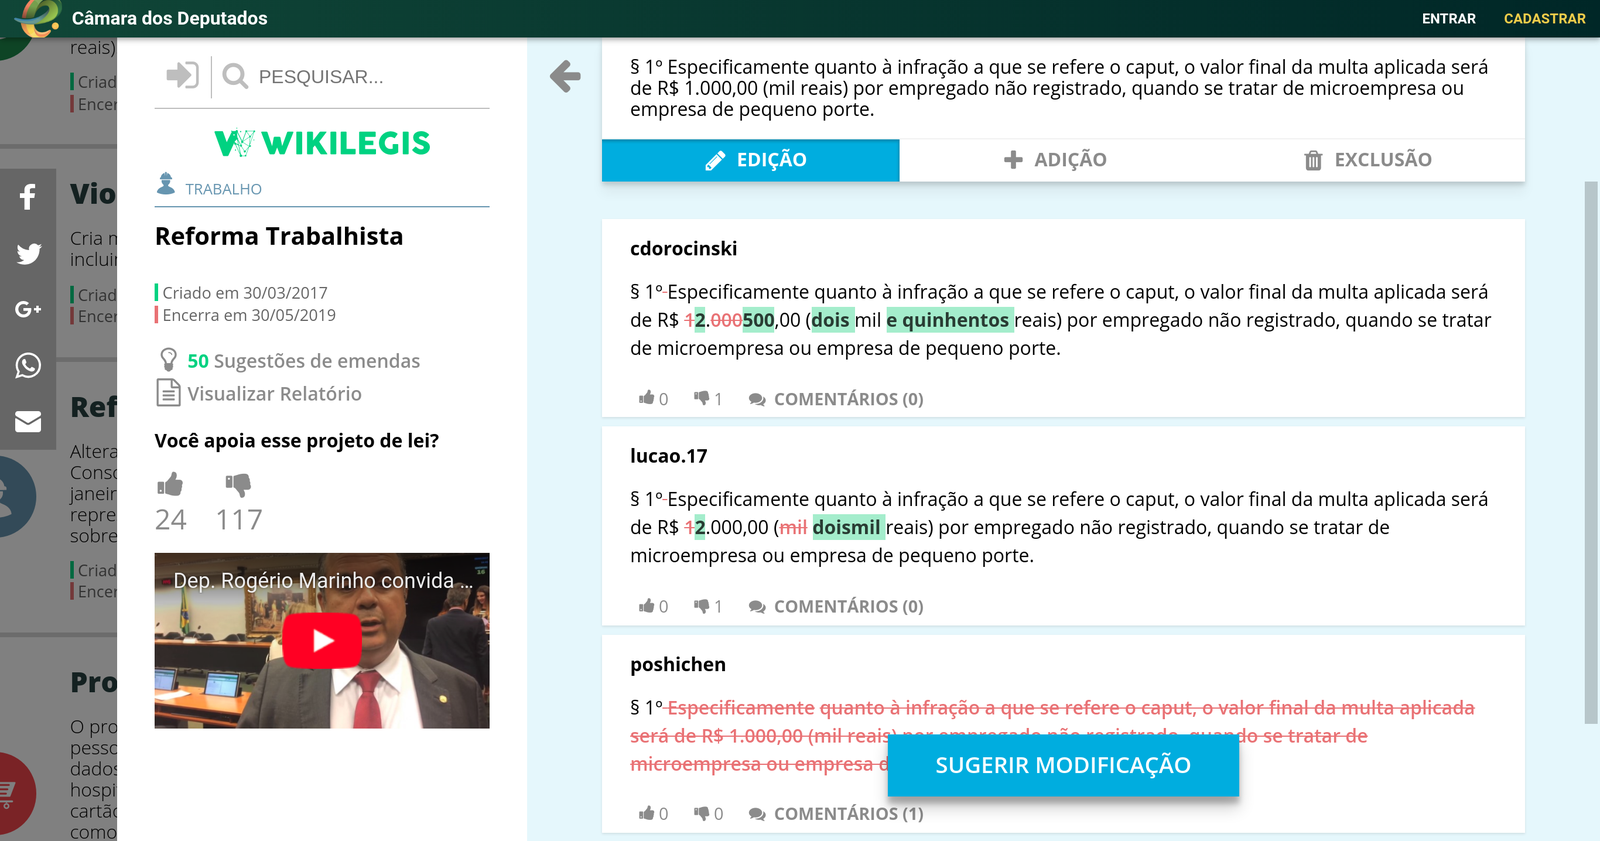This screenshot has width=1600, height=841.
Task: Upvote cdorocinski's amendment suggestion
Action: pos(647,399)
